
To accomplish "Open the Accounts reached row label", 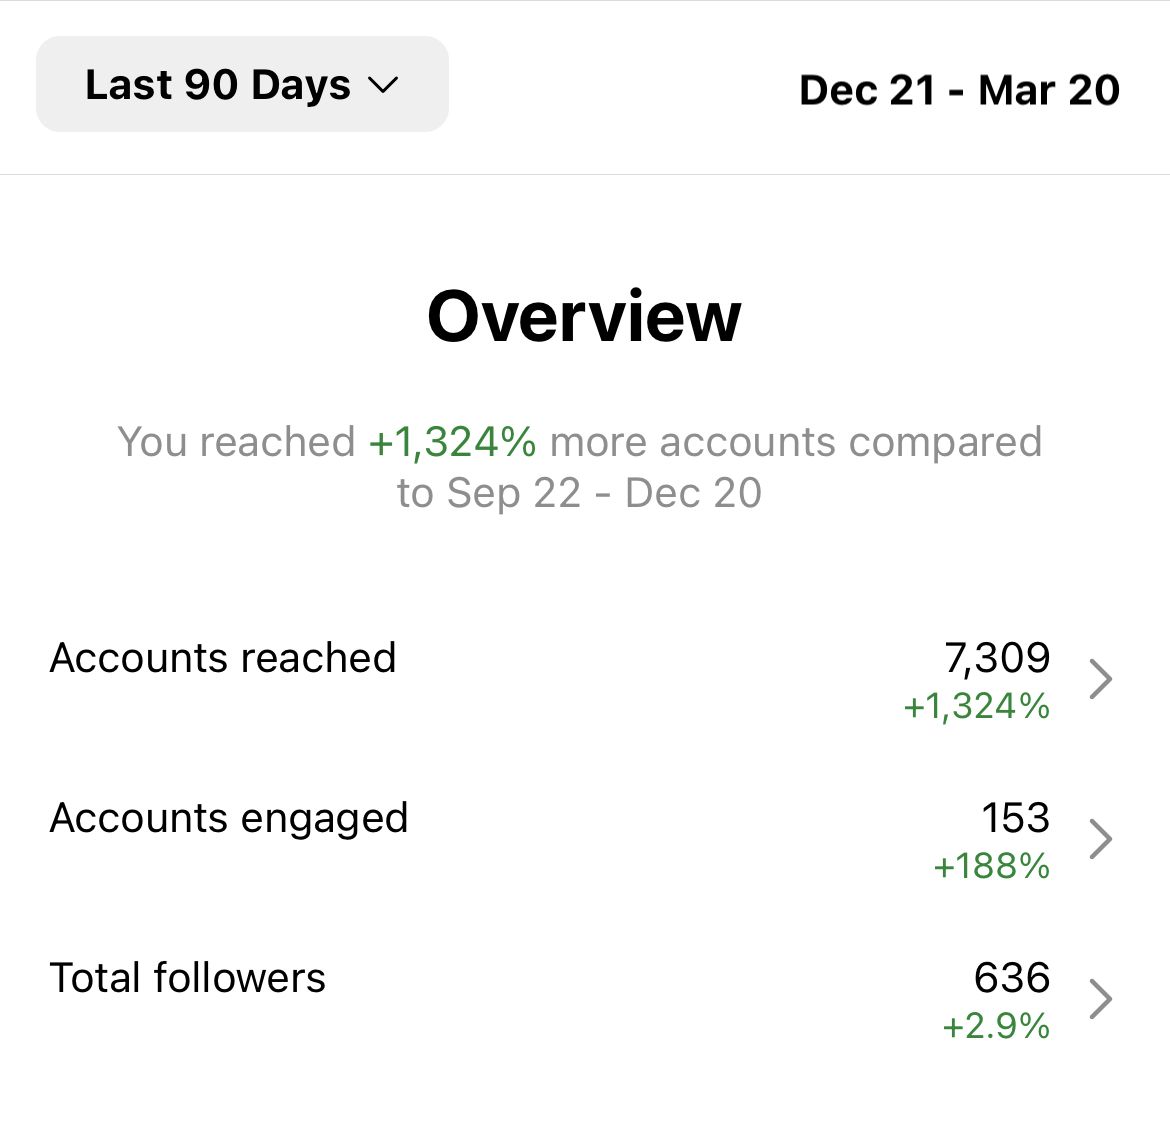I will [223, 658].
